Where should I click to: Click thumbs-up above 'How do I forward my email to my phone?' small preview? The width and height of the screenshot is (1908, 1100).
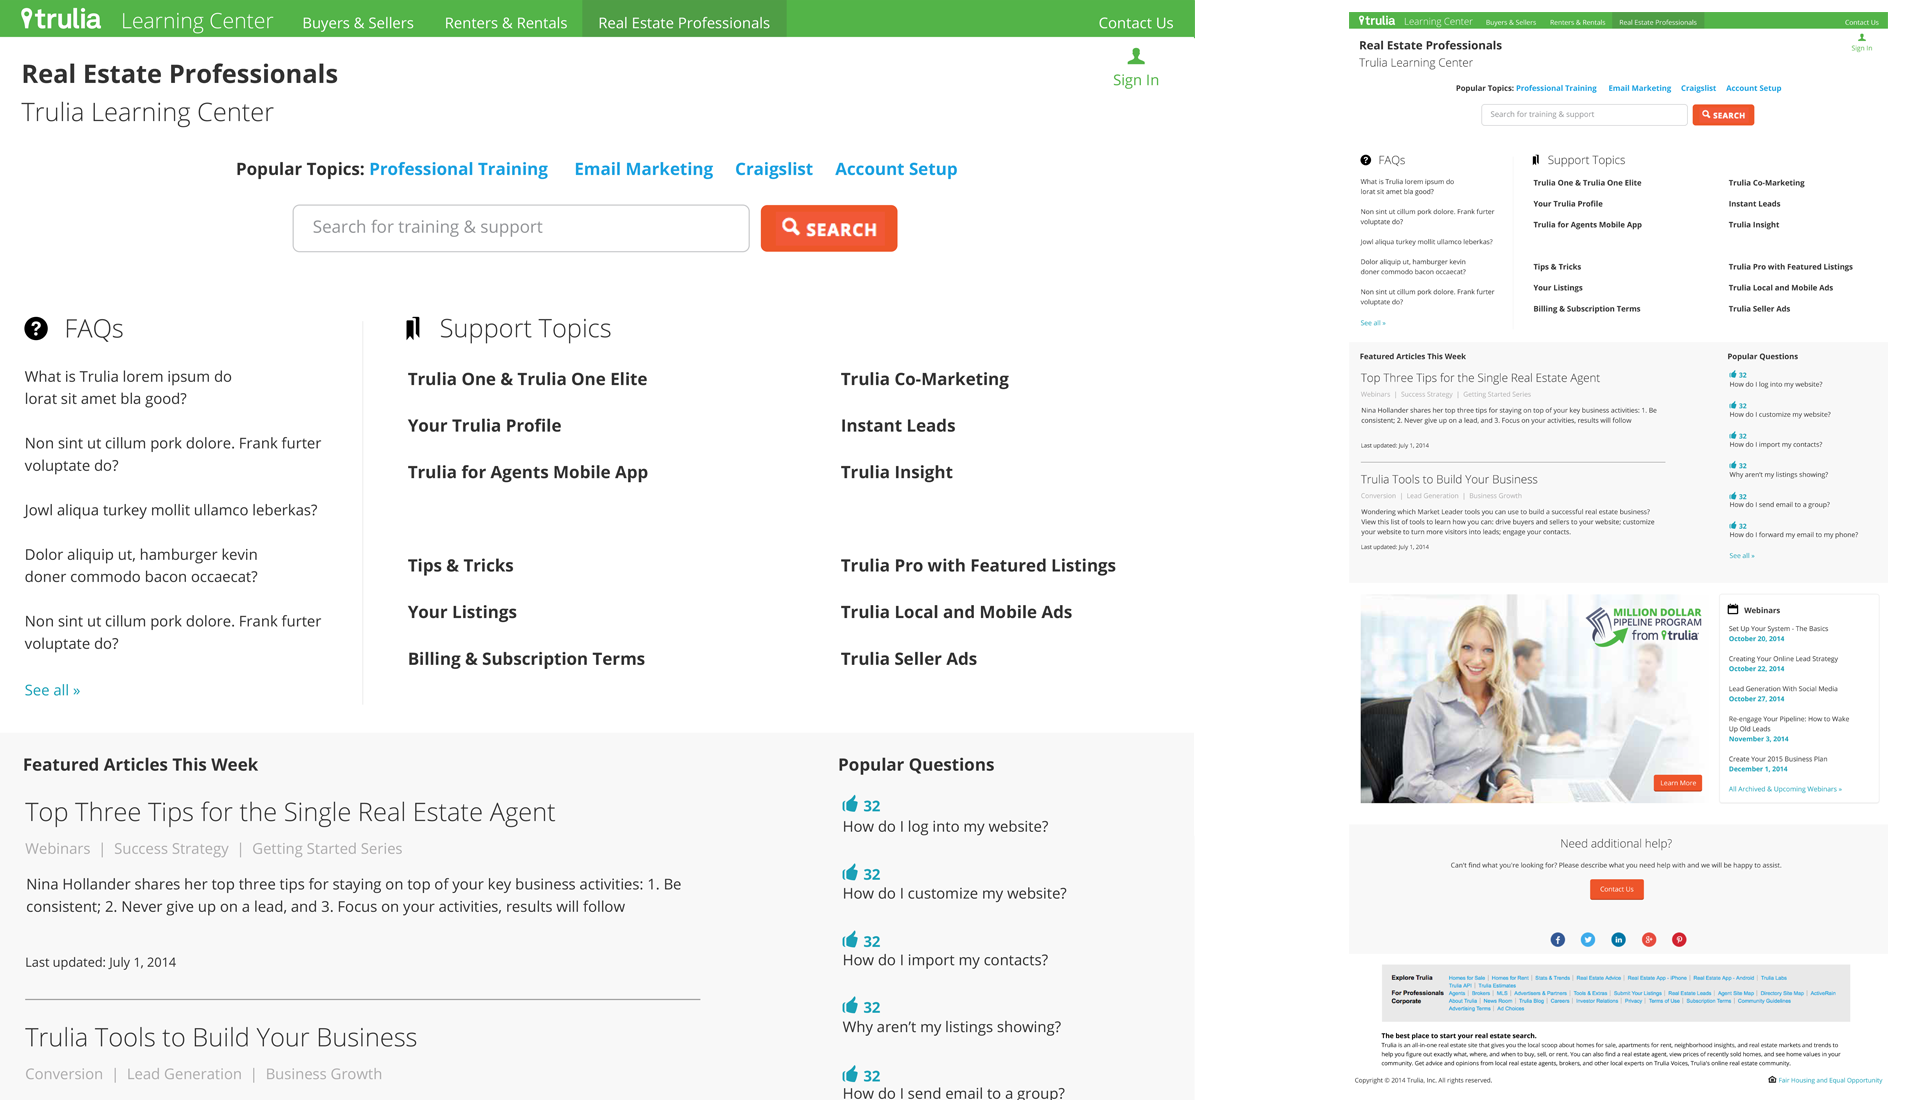(1733, 525)
